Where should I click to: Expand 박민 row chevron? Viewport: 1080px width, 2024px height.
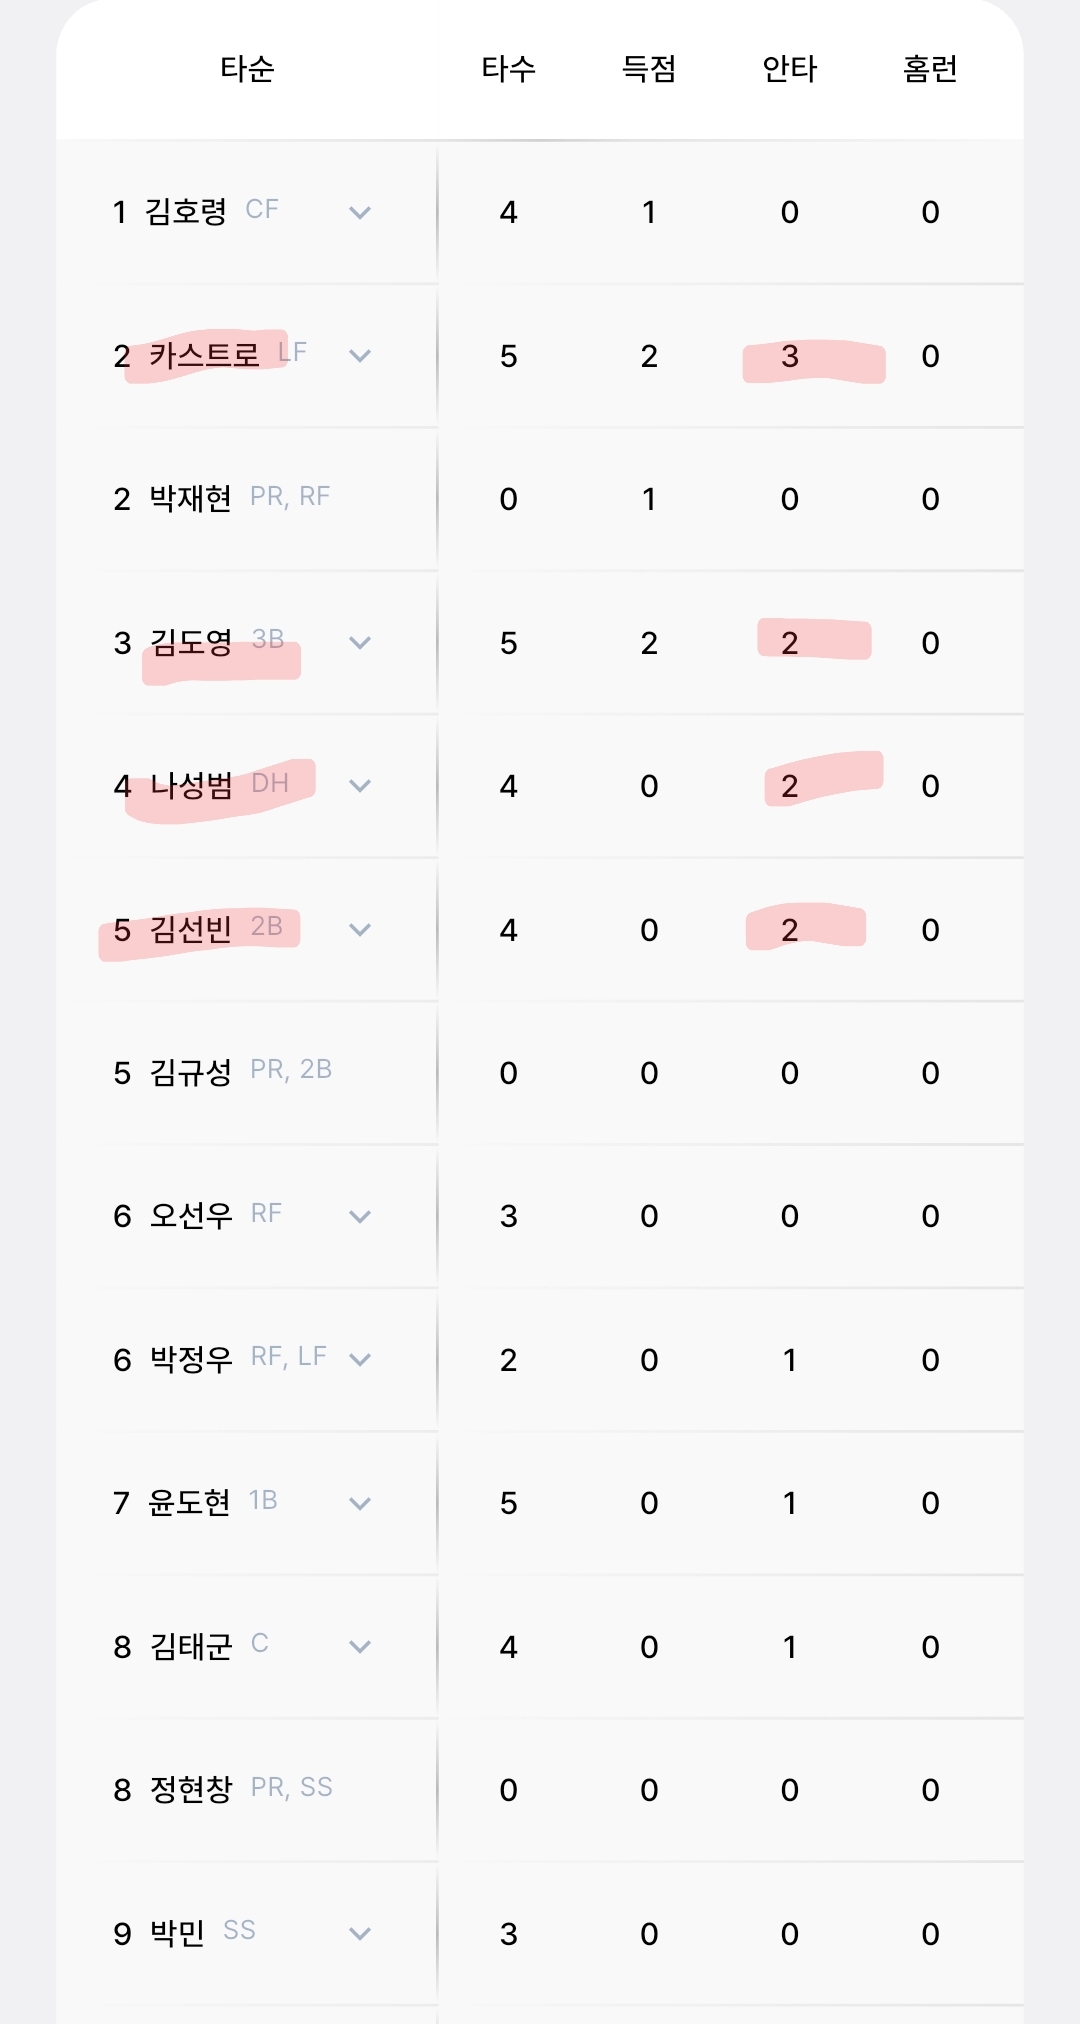360,1934
